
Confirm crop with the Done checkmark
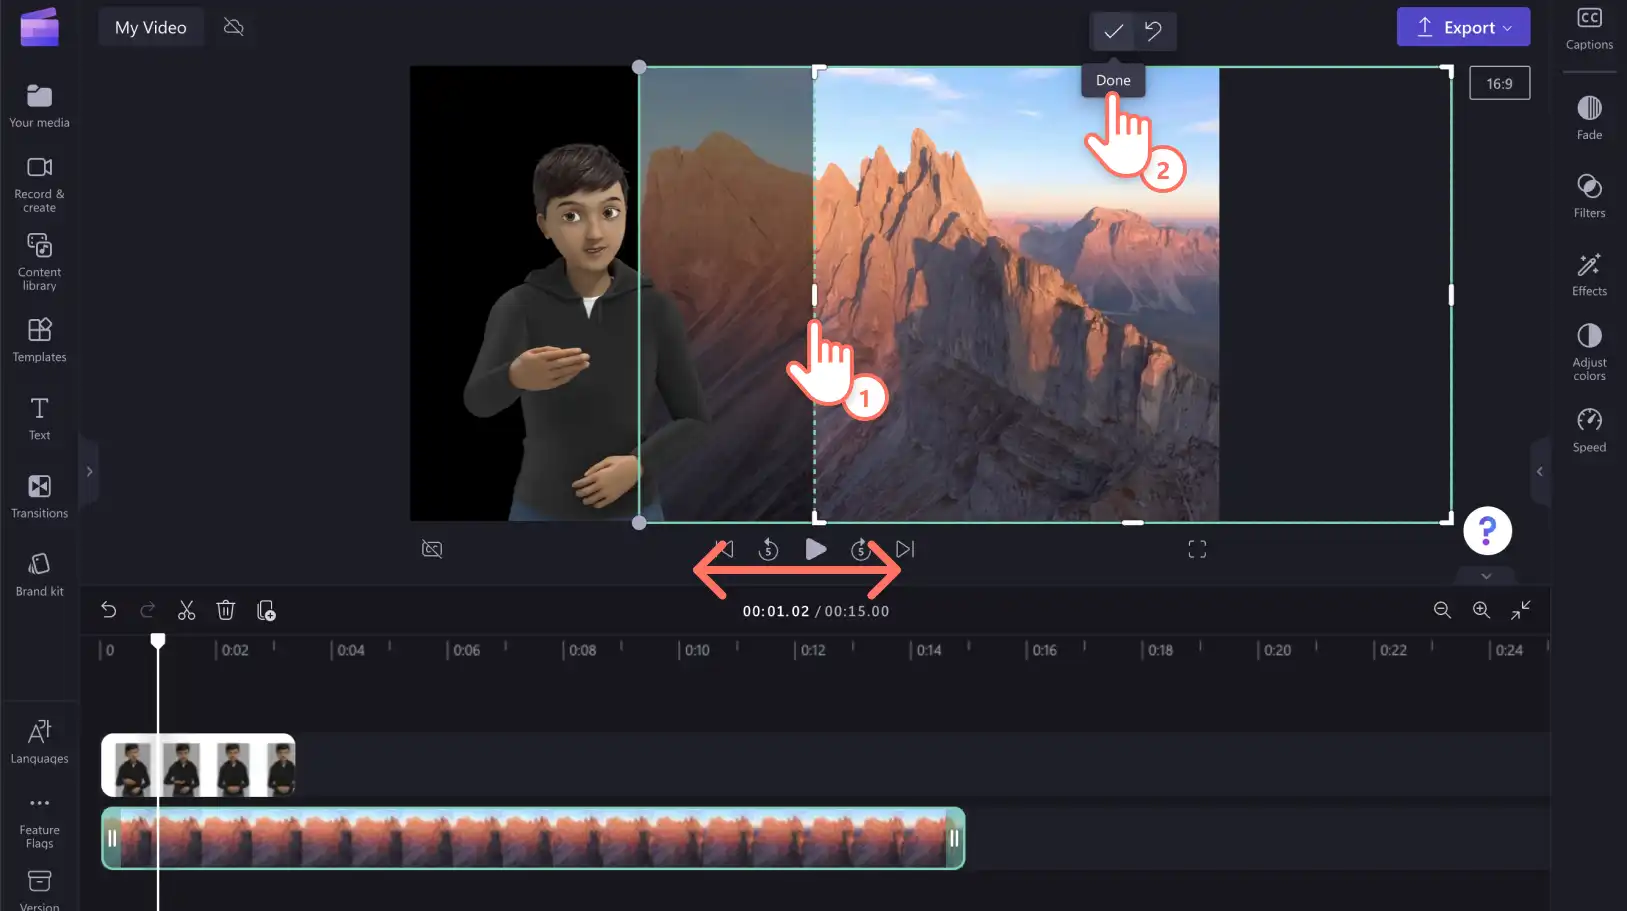[1112, 31]
